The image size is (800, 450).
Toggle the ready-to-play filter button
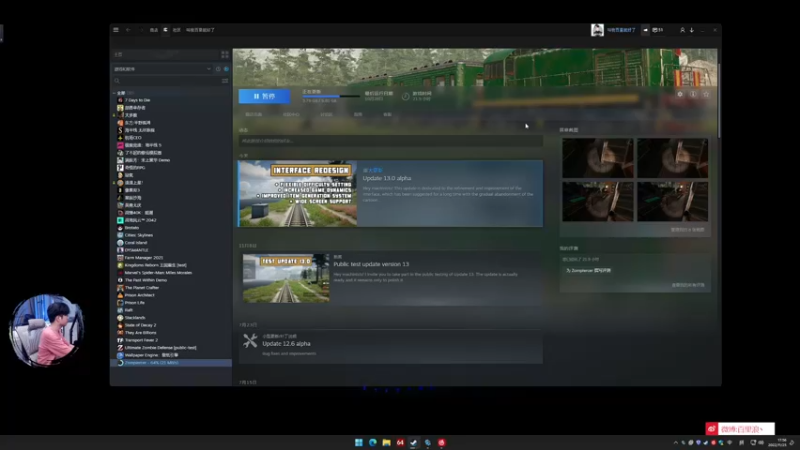click(x=226, y=69)
